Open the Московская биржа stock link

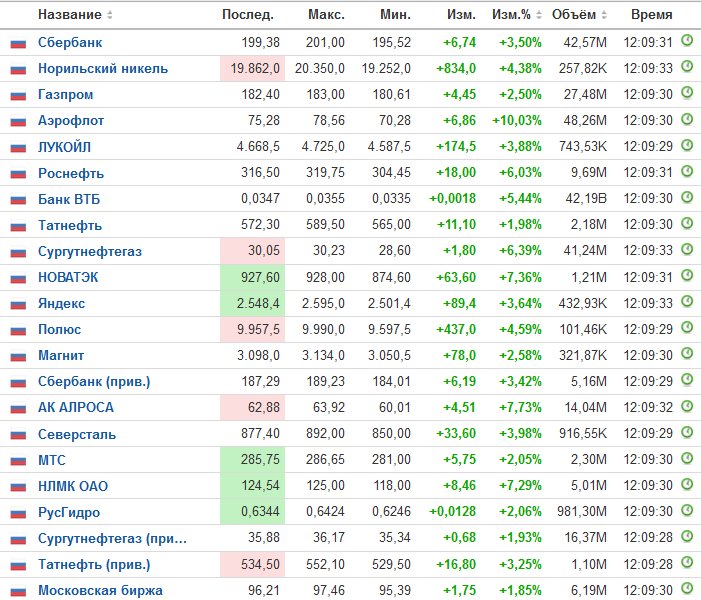coord(100,590)
